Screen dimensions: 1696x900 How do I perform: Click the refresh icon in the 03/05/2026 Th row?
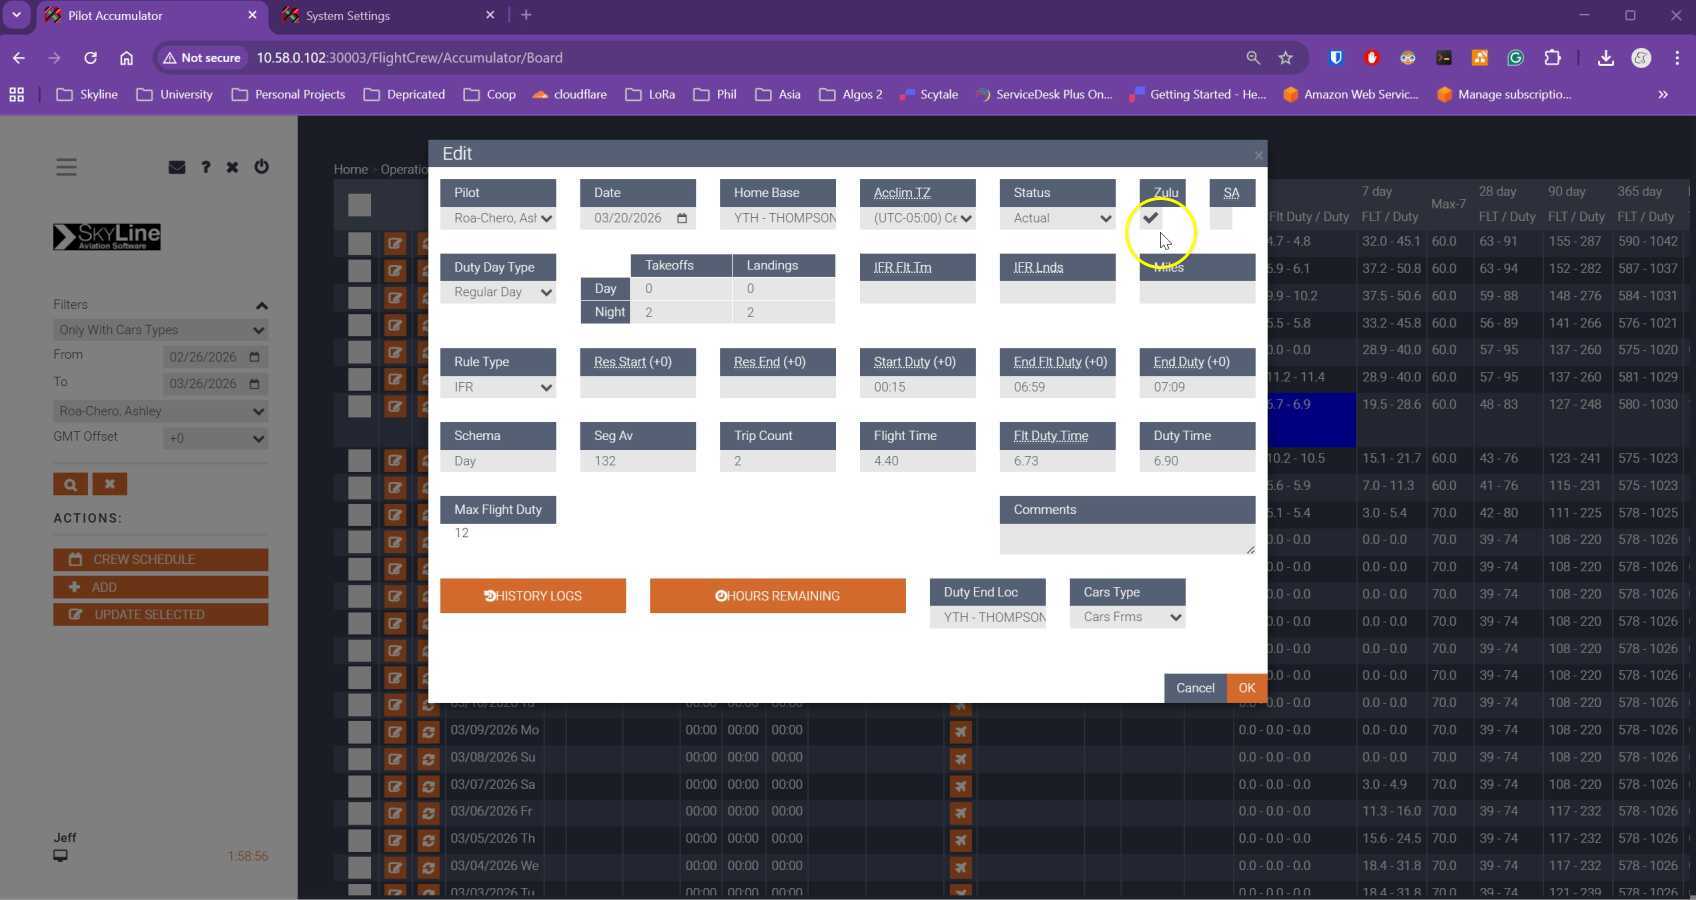[x=428, y=839]
